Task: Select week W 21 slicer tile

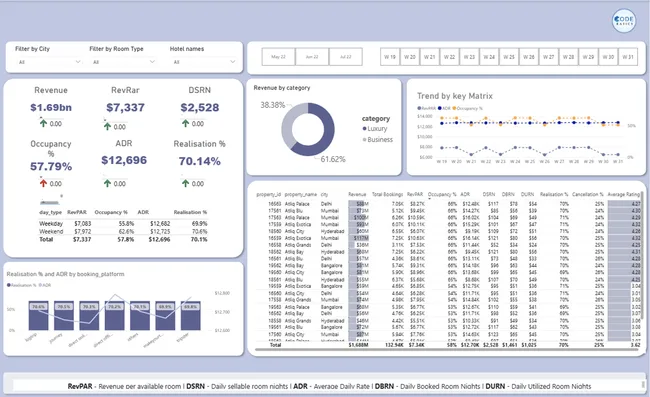Action: coord(429,57)
